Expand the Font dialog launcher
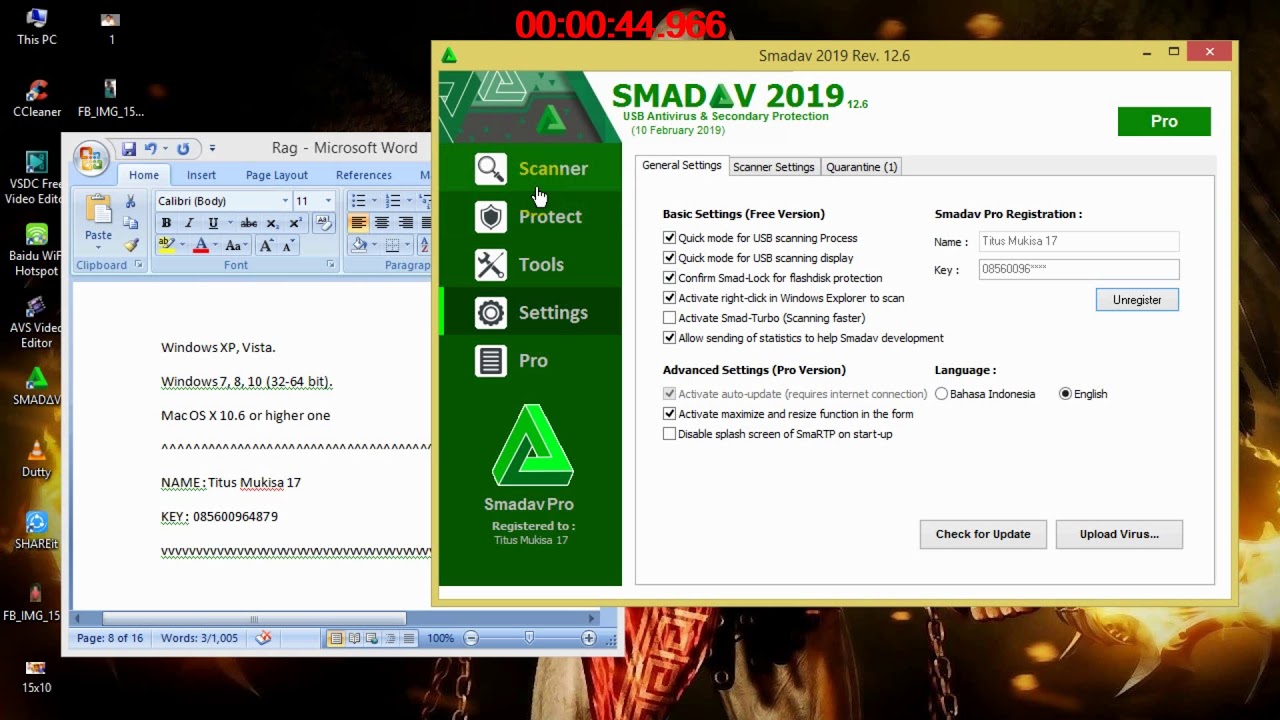 pos(330,265)
